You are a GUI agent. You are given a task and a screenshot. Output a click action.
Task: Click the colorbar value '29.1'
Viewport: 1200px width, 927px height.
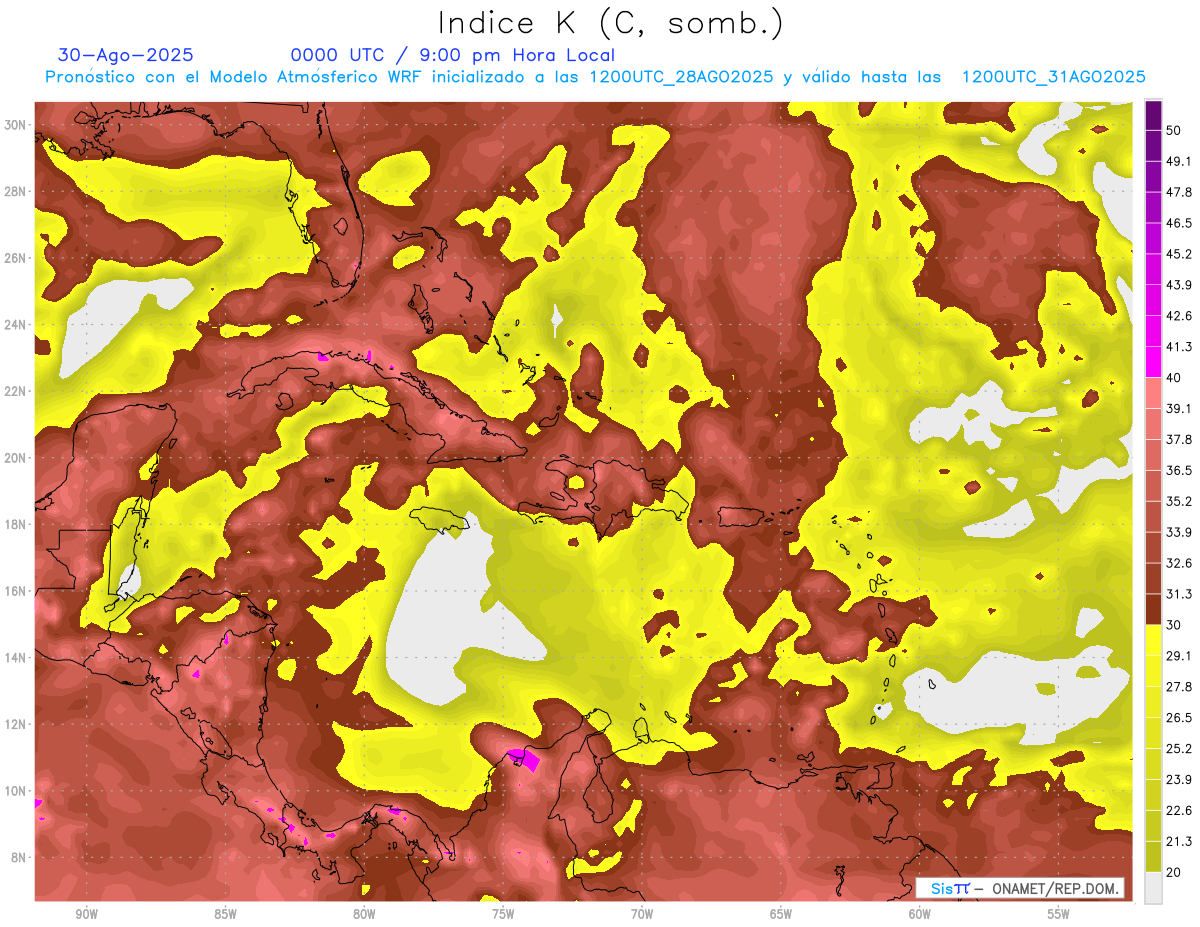coord(1179,655)
